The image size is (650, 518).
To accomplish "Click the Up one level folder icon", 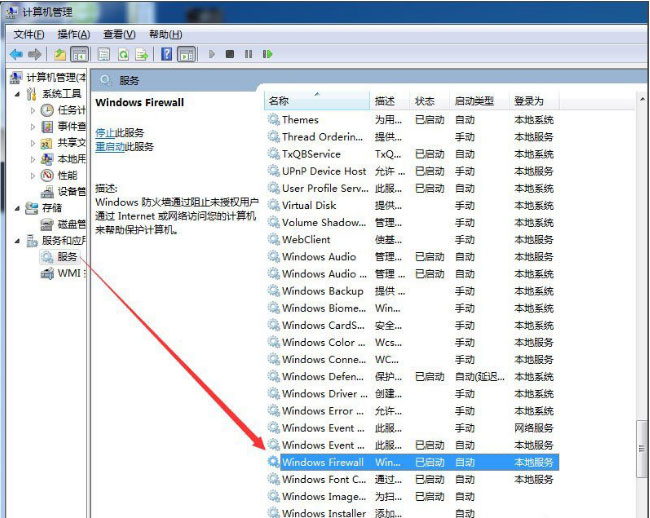I will 60,54.
